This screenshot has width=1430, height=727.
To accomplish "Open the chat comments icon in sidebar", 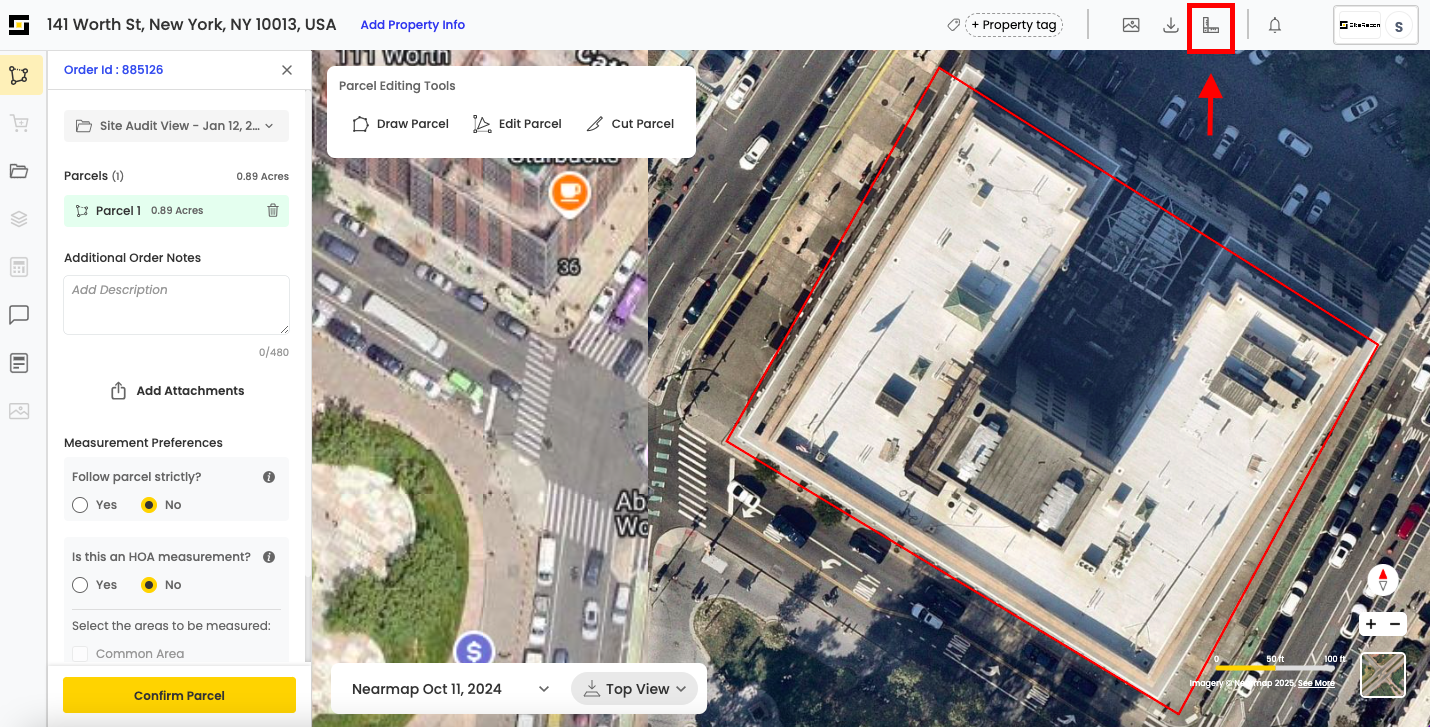I will tap(18, 315).
